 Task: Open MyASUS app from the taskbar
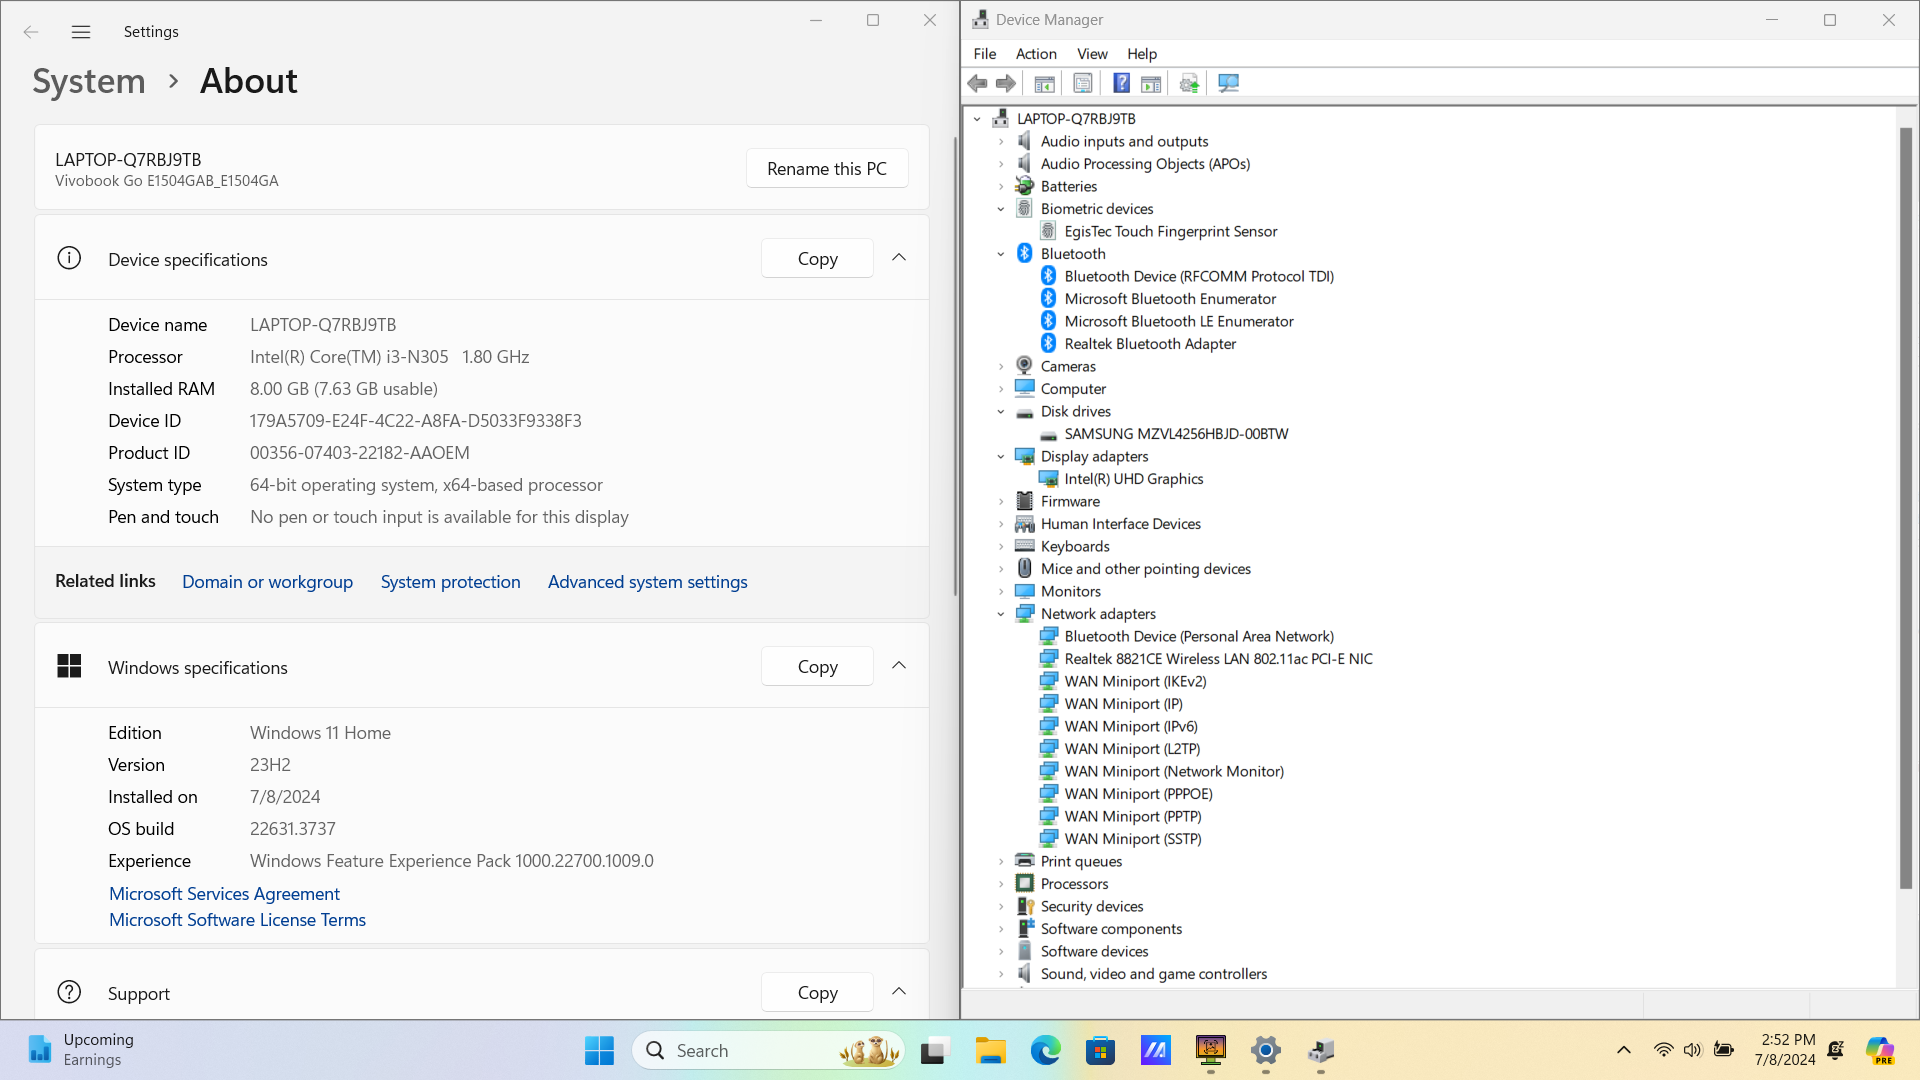pyautogui.click(x=1155, y=1050)
